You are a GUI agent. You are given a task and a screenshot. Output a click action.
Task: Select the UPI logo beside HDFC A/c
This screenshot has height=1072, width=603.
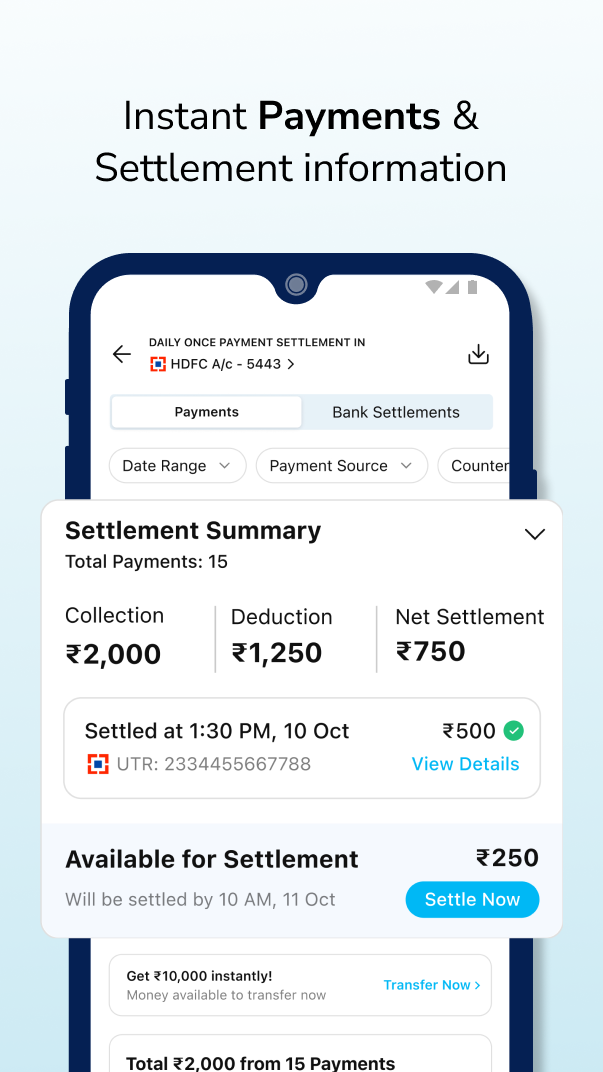tap(158, 364)
